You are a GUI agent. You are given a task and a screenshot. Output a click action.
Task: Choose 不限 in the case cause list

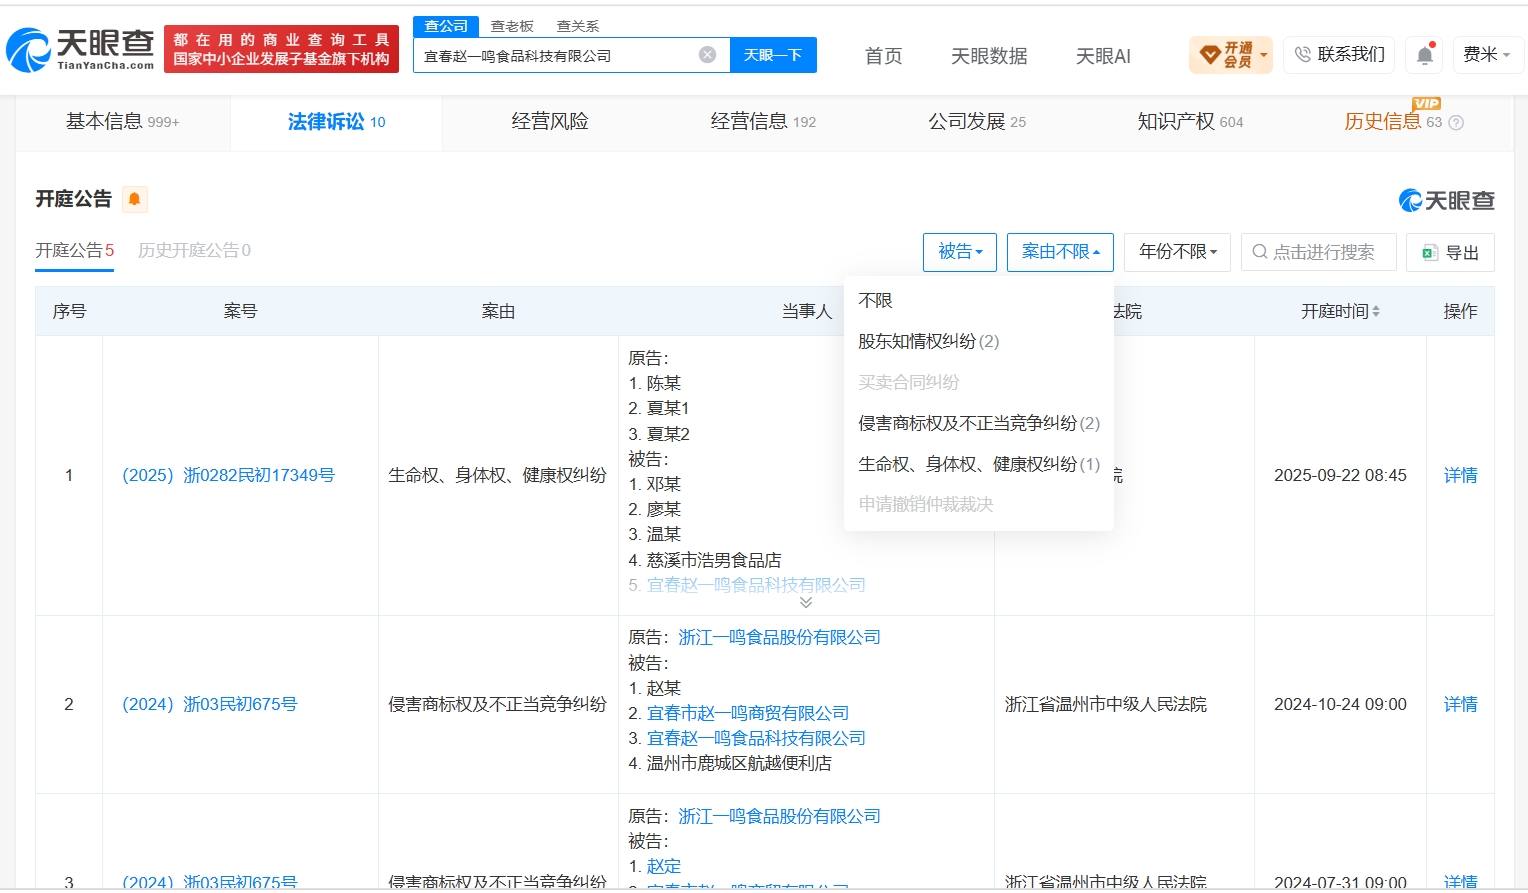click(x=875, y=300)
